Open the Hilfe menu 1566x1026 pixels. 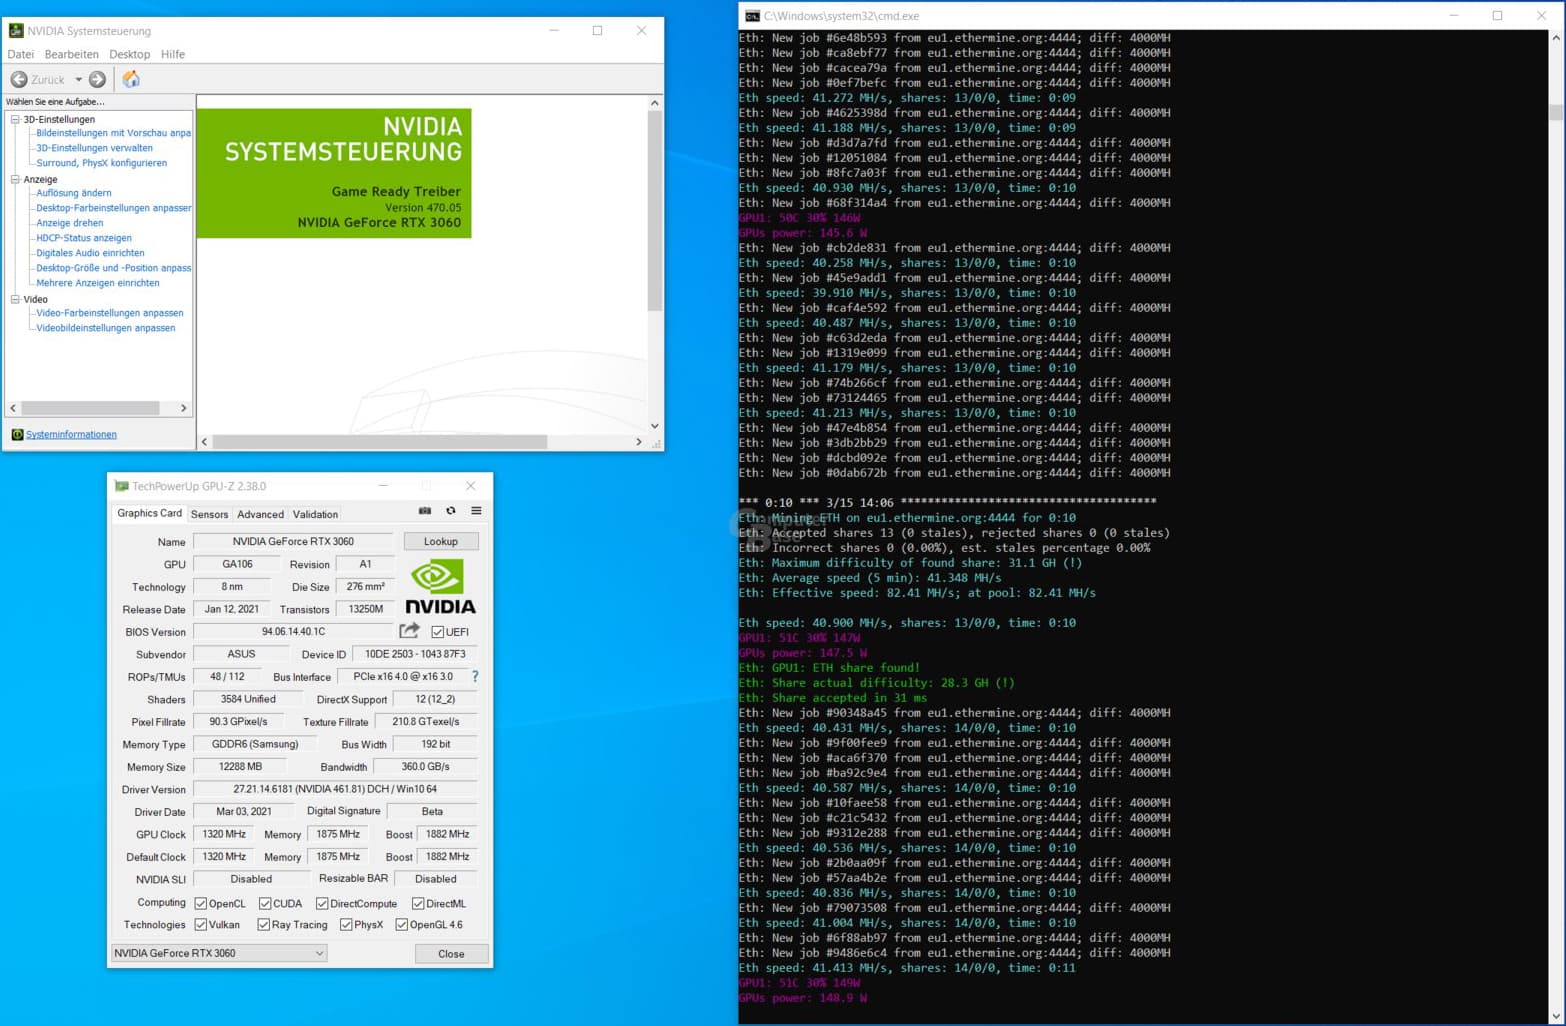coord(173,54)
